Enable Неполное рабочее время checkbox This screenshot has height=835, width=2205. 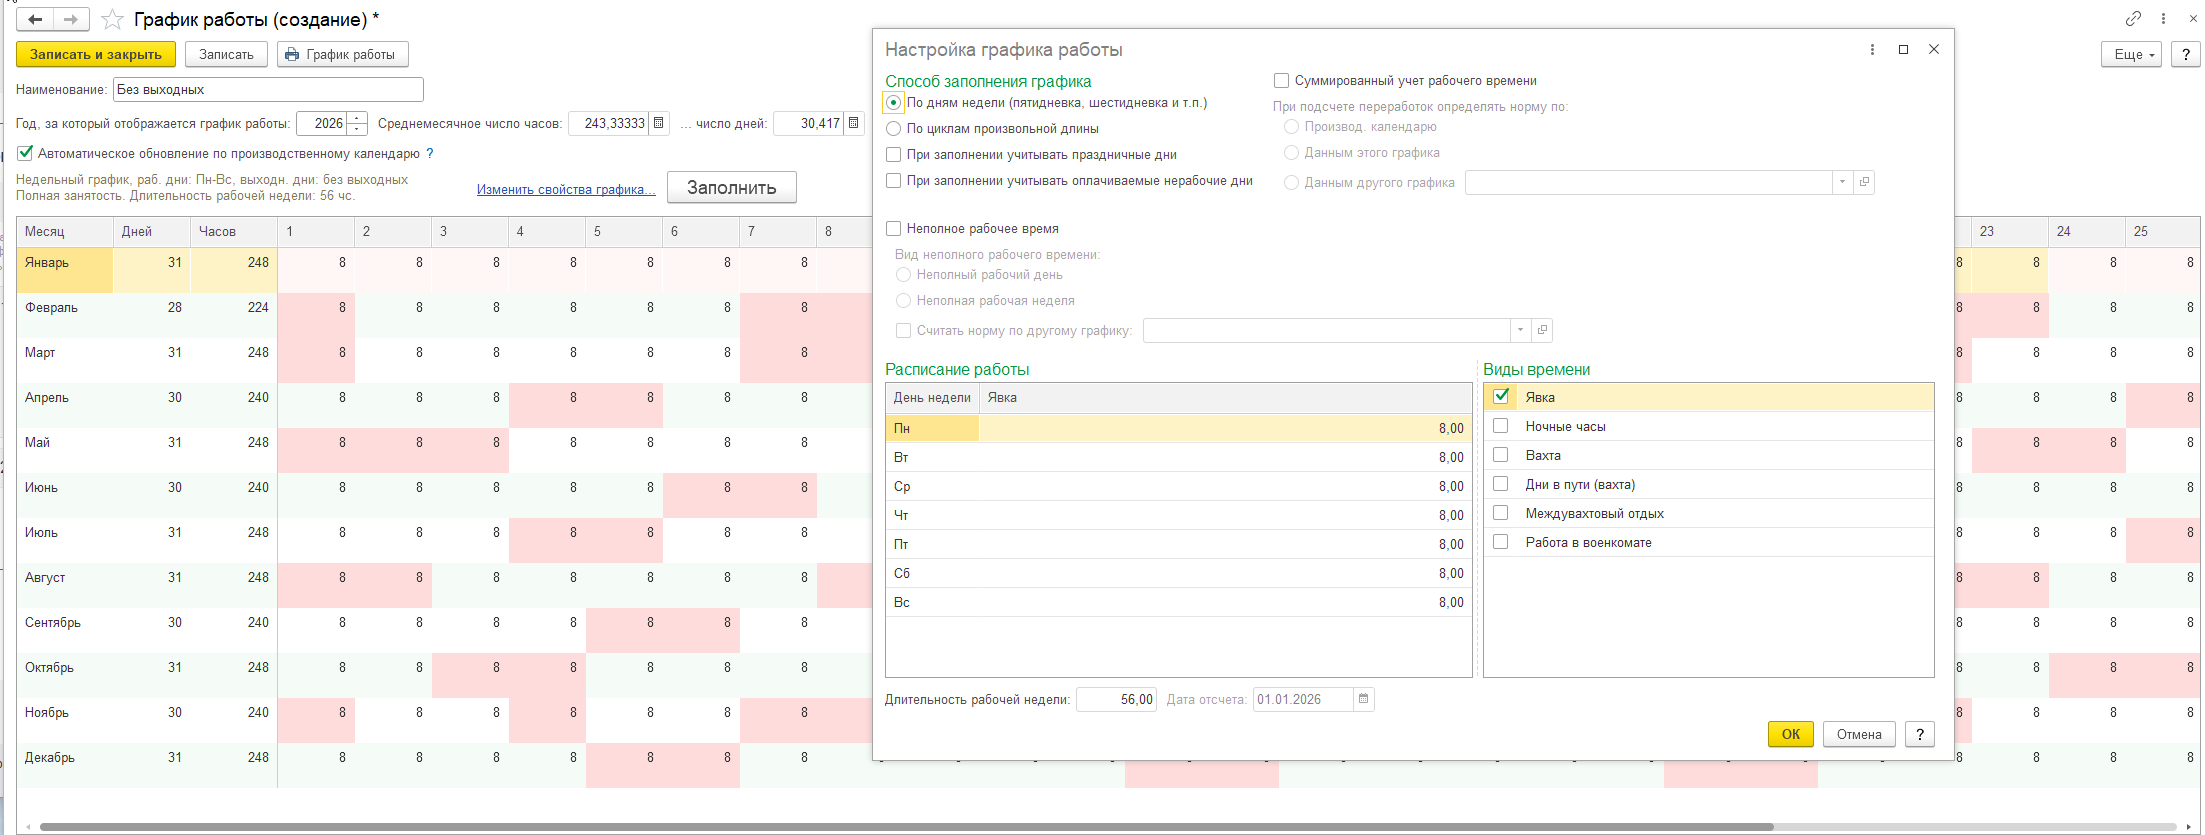pos(894,229)
